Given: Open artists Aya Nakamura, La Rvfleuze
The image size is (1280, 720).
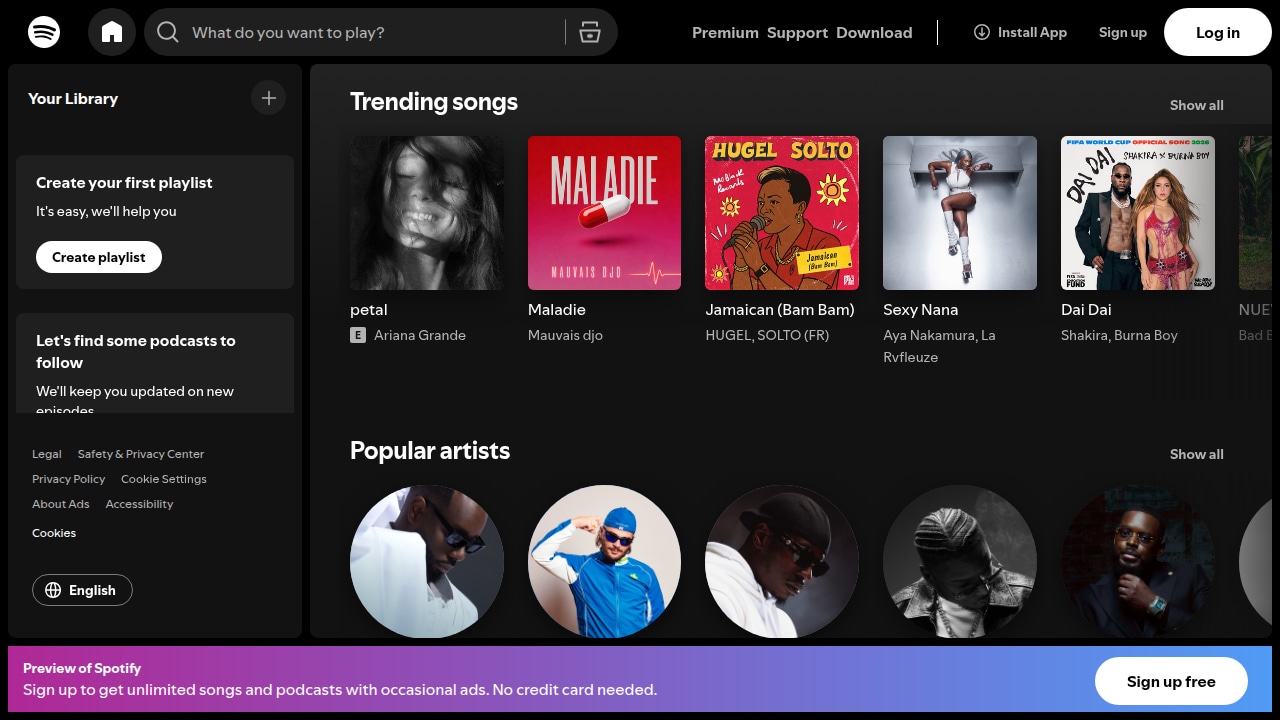Looking at the screenshot, I should click(x=939, y=346).
